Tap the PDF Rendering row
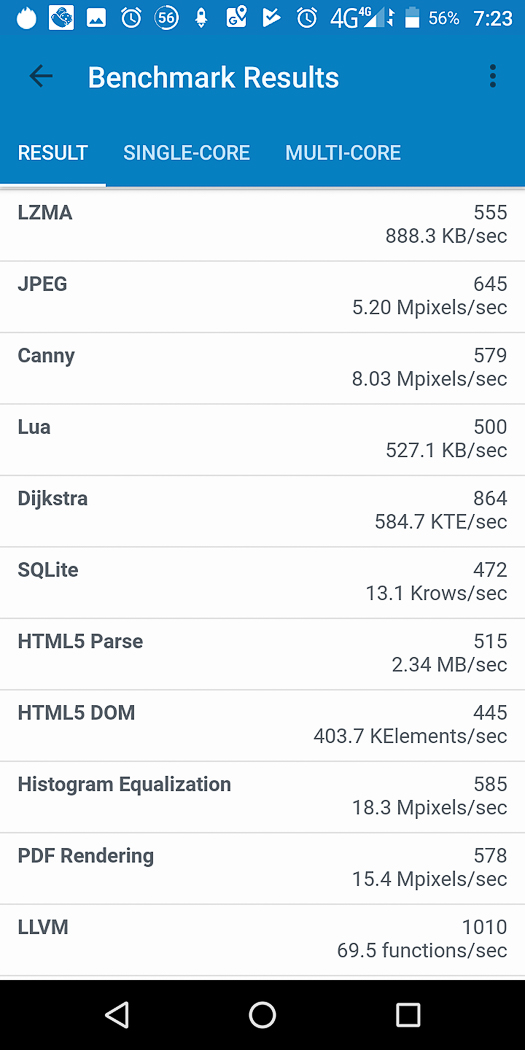 262,869
